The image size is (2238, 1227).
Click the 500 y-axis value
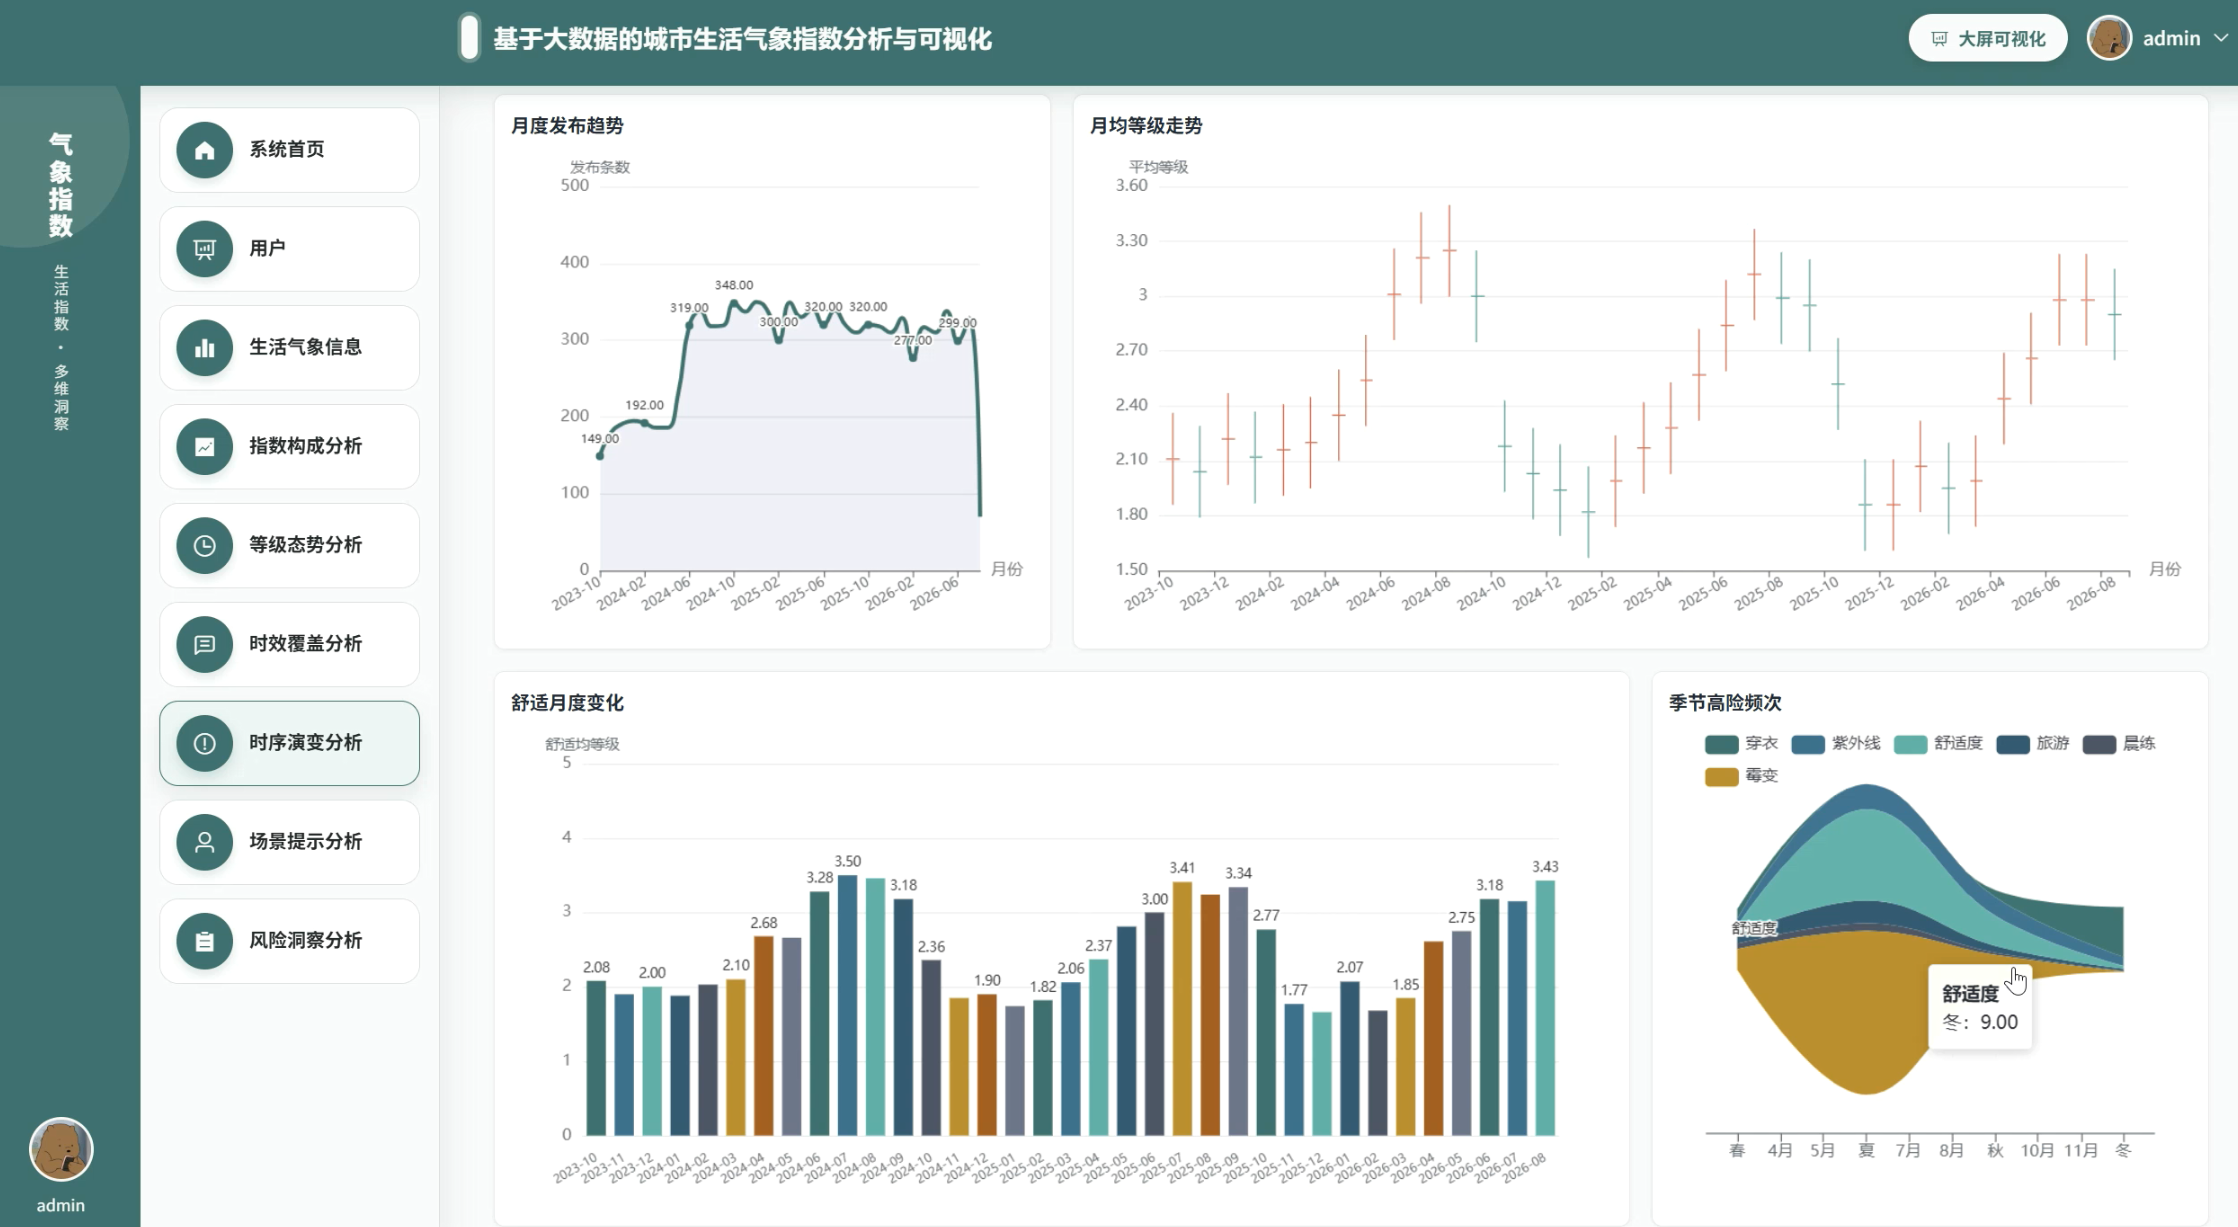click(x=575, y=185)
